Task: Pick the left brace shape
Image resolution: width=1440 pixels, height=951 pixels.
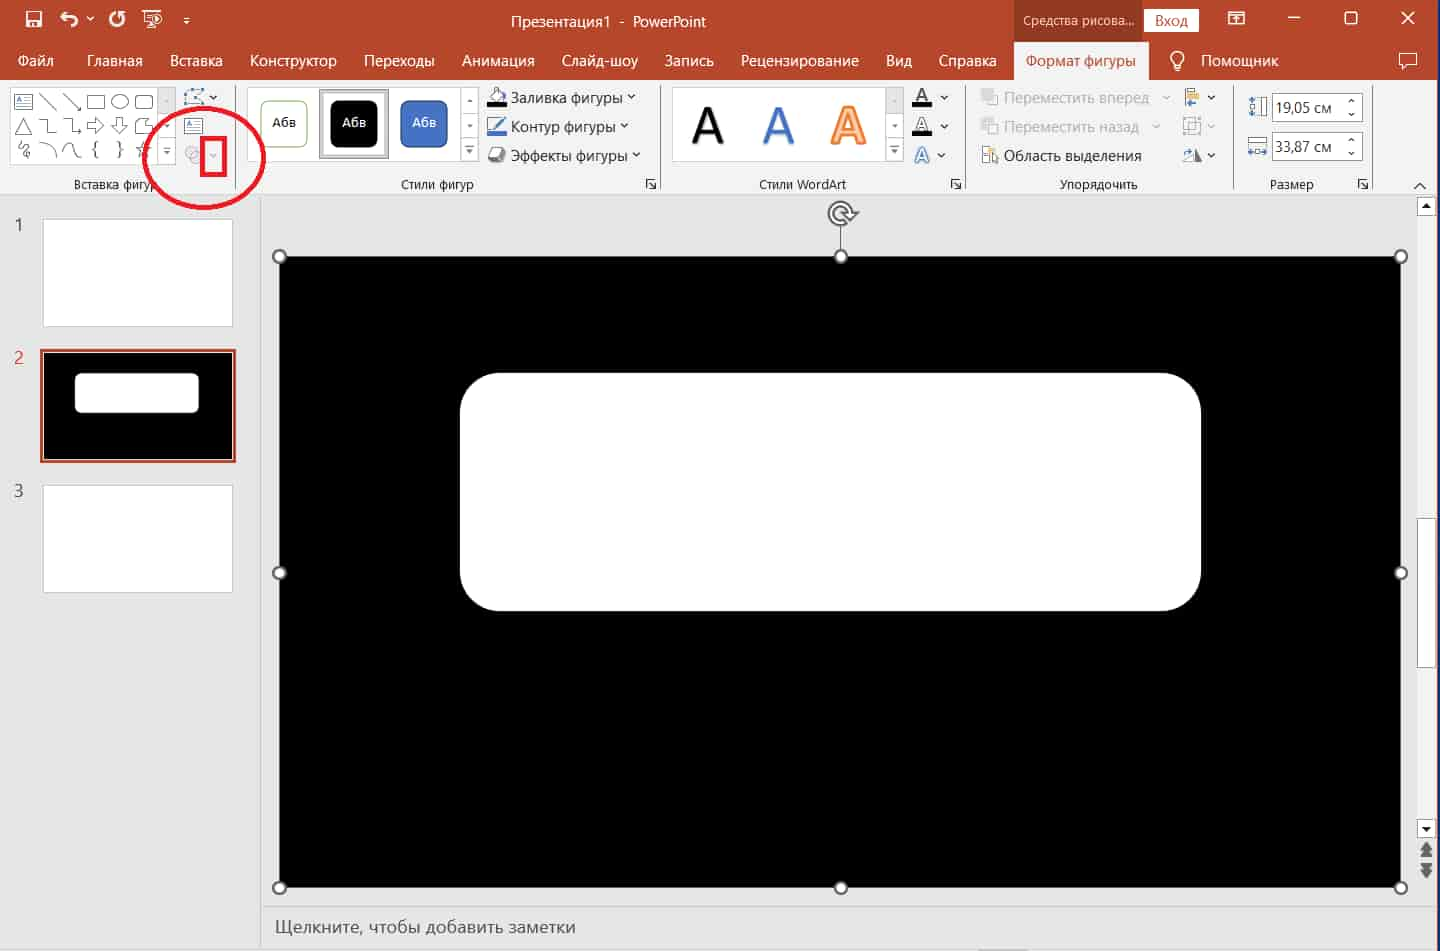Action: click(96, 150)
